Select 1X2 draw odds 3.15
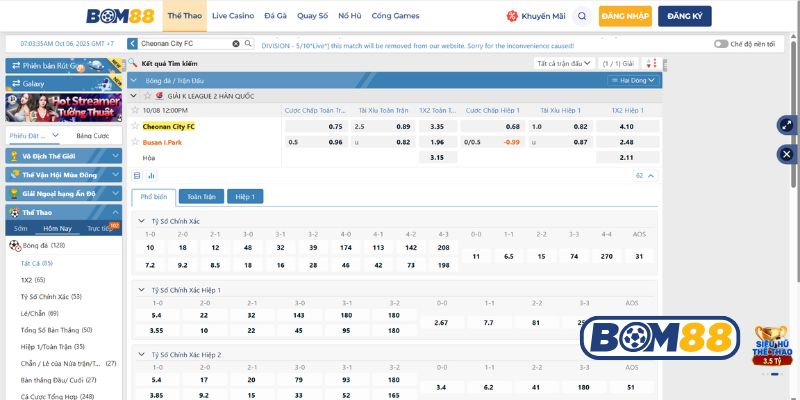 tap(438, 158)
